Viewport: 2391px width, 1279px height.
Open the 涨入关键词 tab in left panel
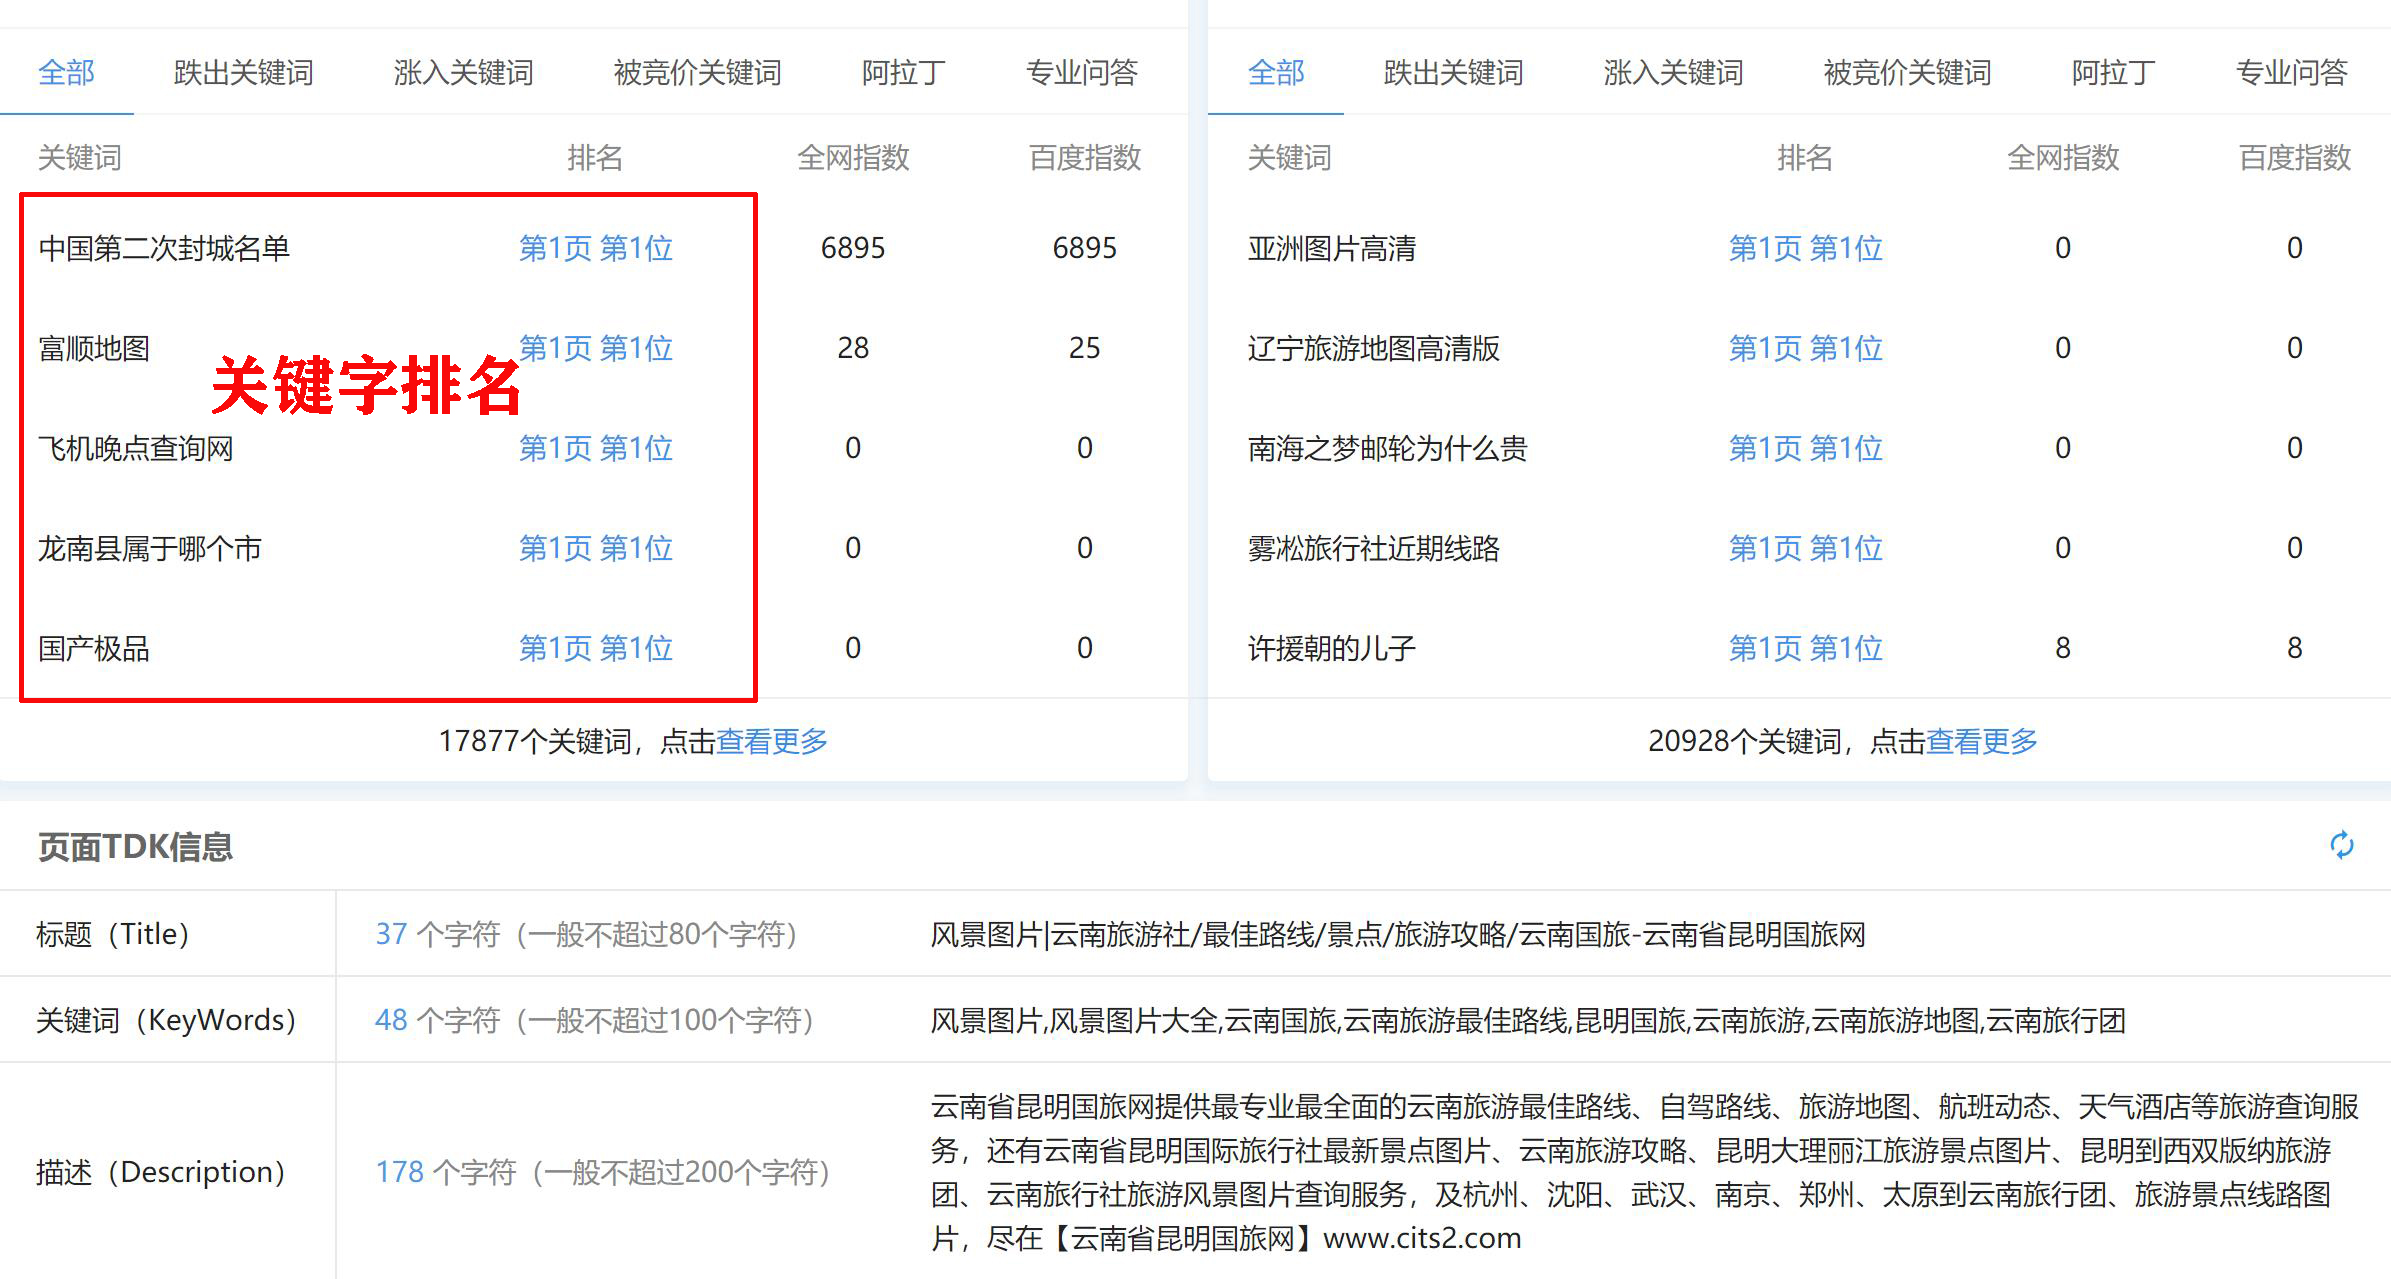(x=463, y=72)
